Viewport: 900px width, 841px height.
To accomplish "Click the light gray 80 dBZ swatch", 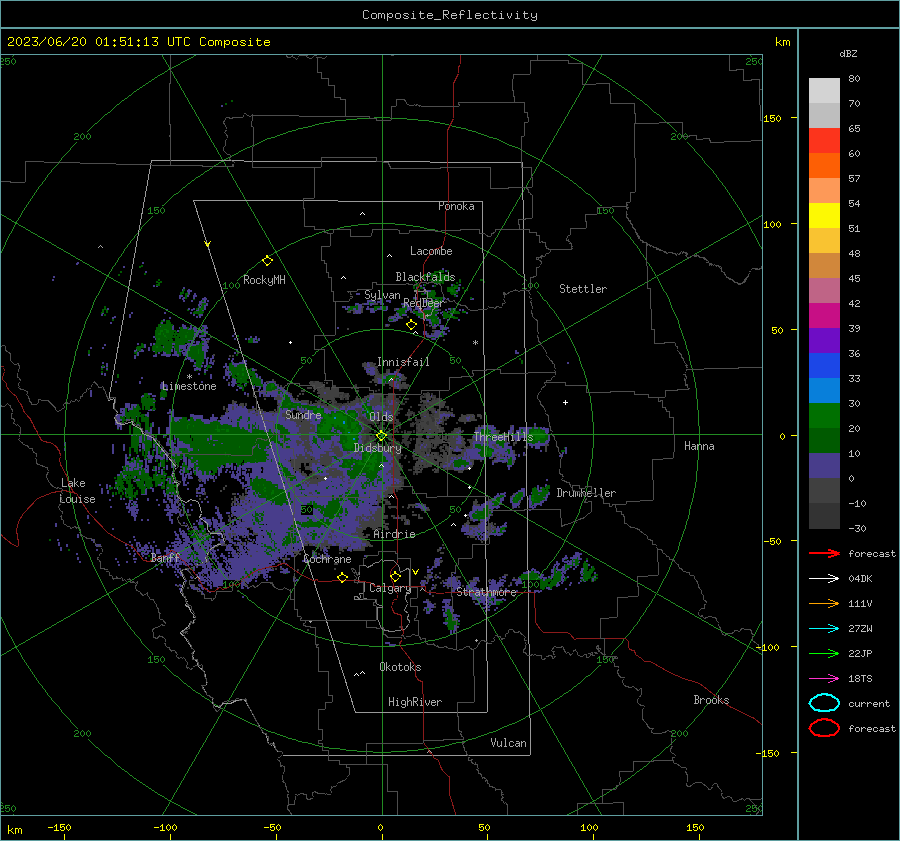I will tap(824, 91).
